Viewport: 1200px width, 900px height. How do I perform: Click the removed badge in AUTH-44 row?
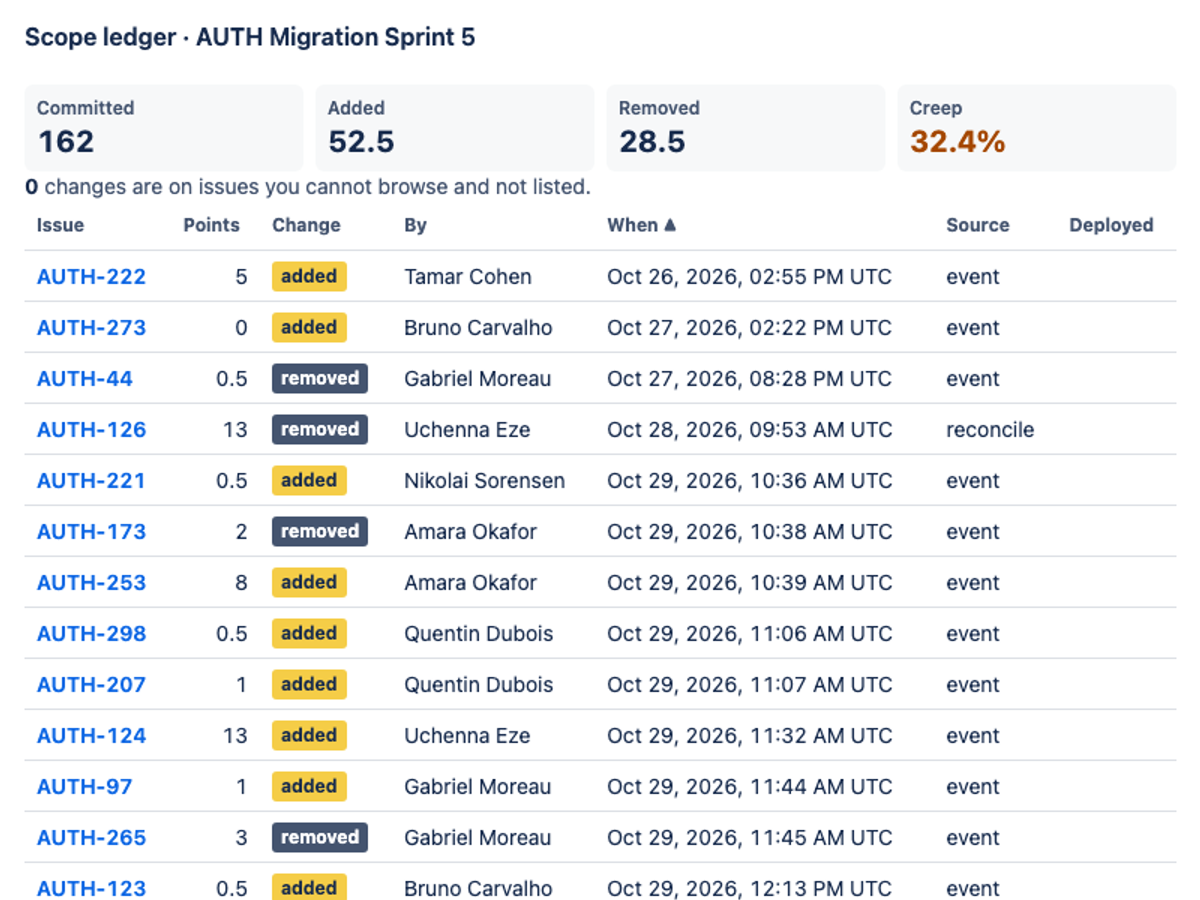point(320,378)
